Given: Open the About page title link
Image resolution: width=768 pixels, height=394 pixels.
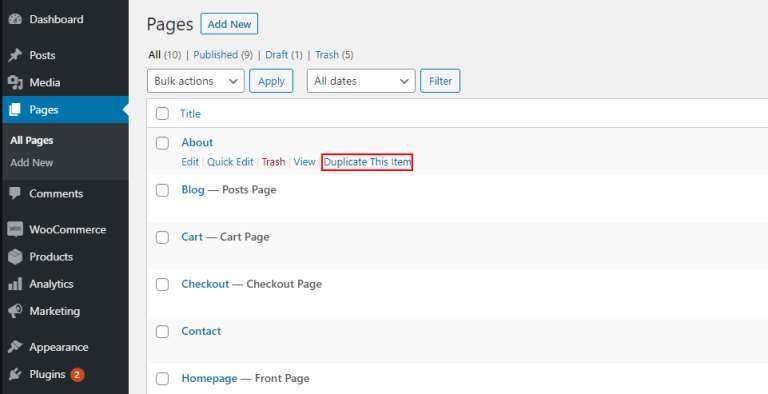Looking at the screenshot, I should [197, 143].
